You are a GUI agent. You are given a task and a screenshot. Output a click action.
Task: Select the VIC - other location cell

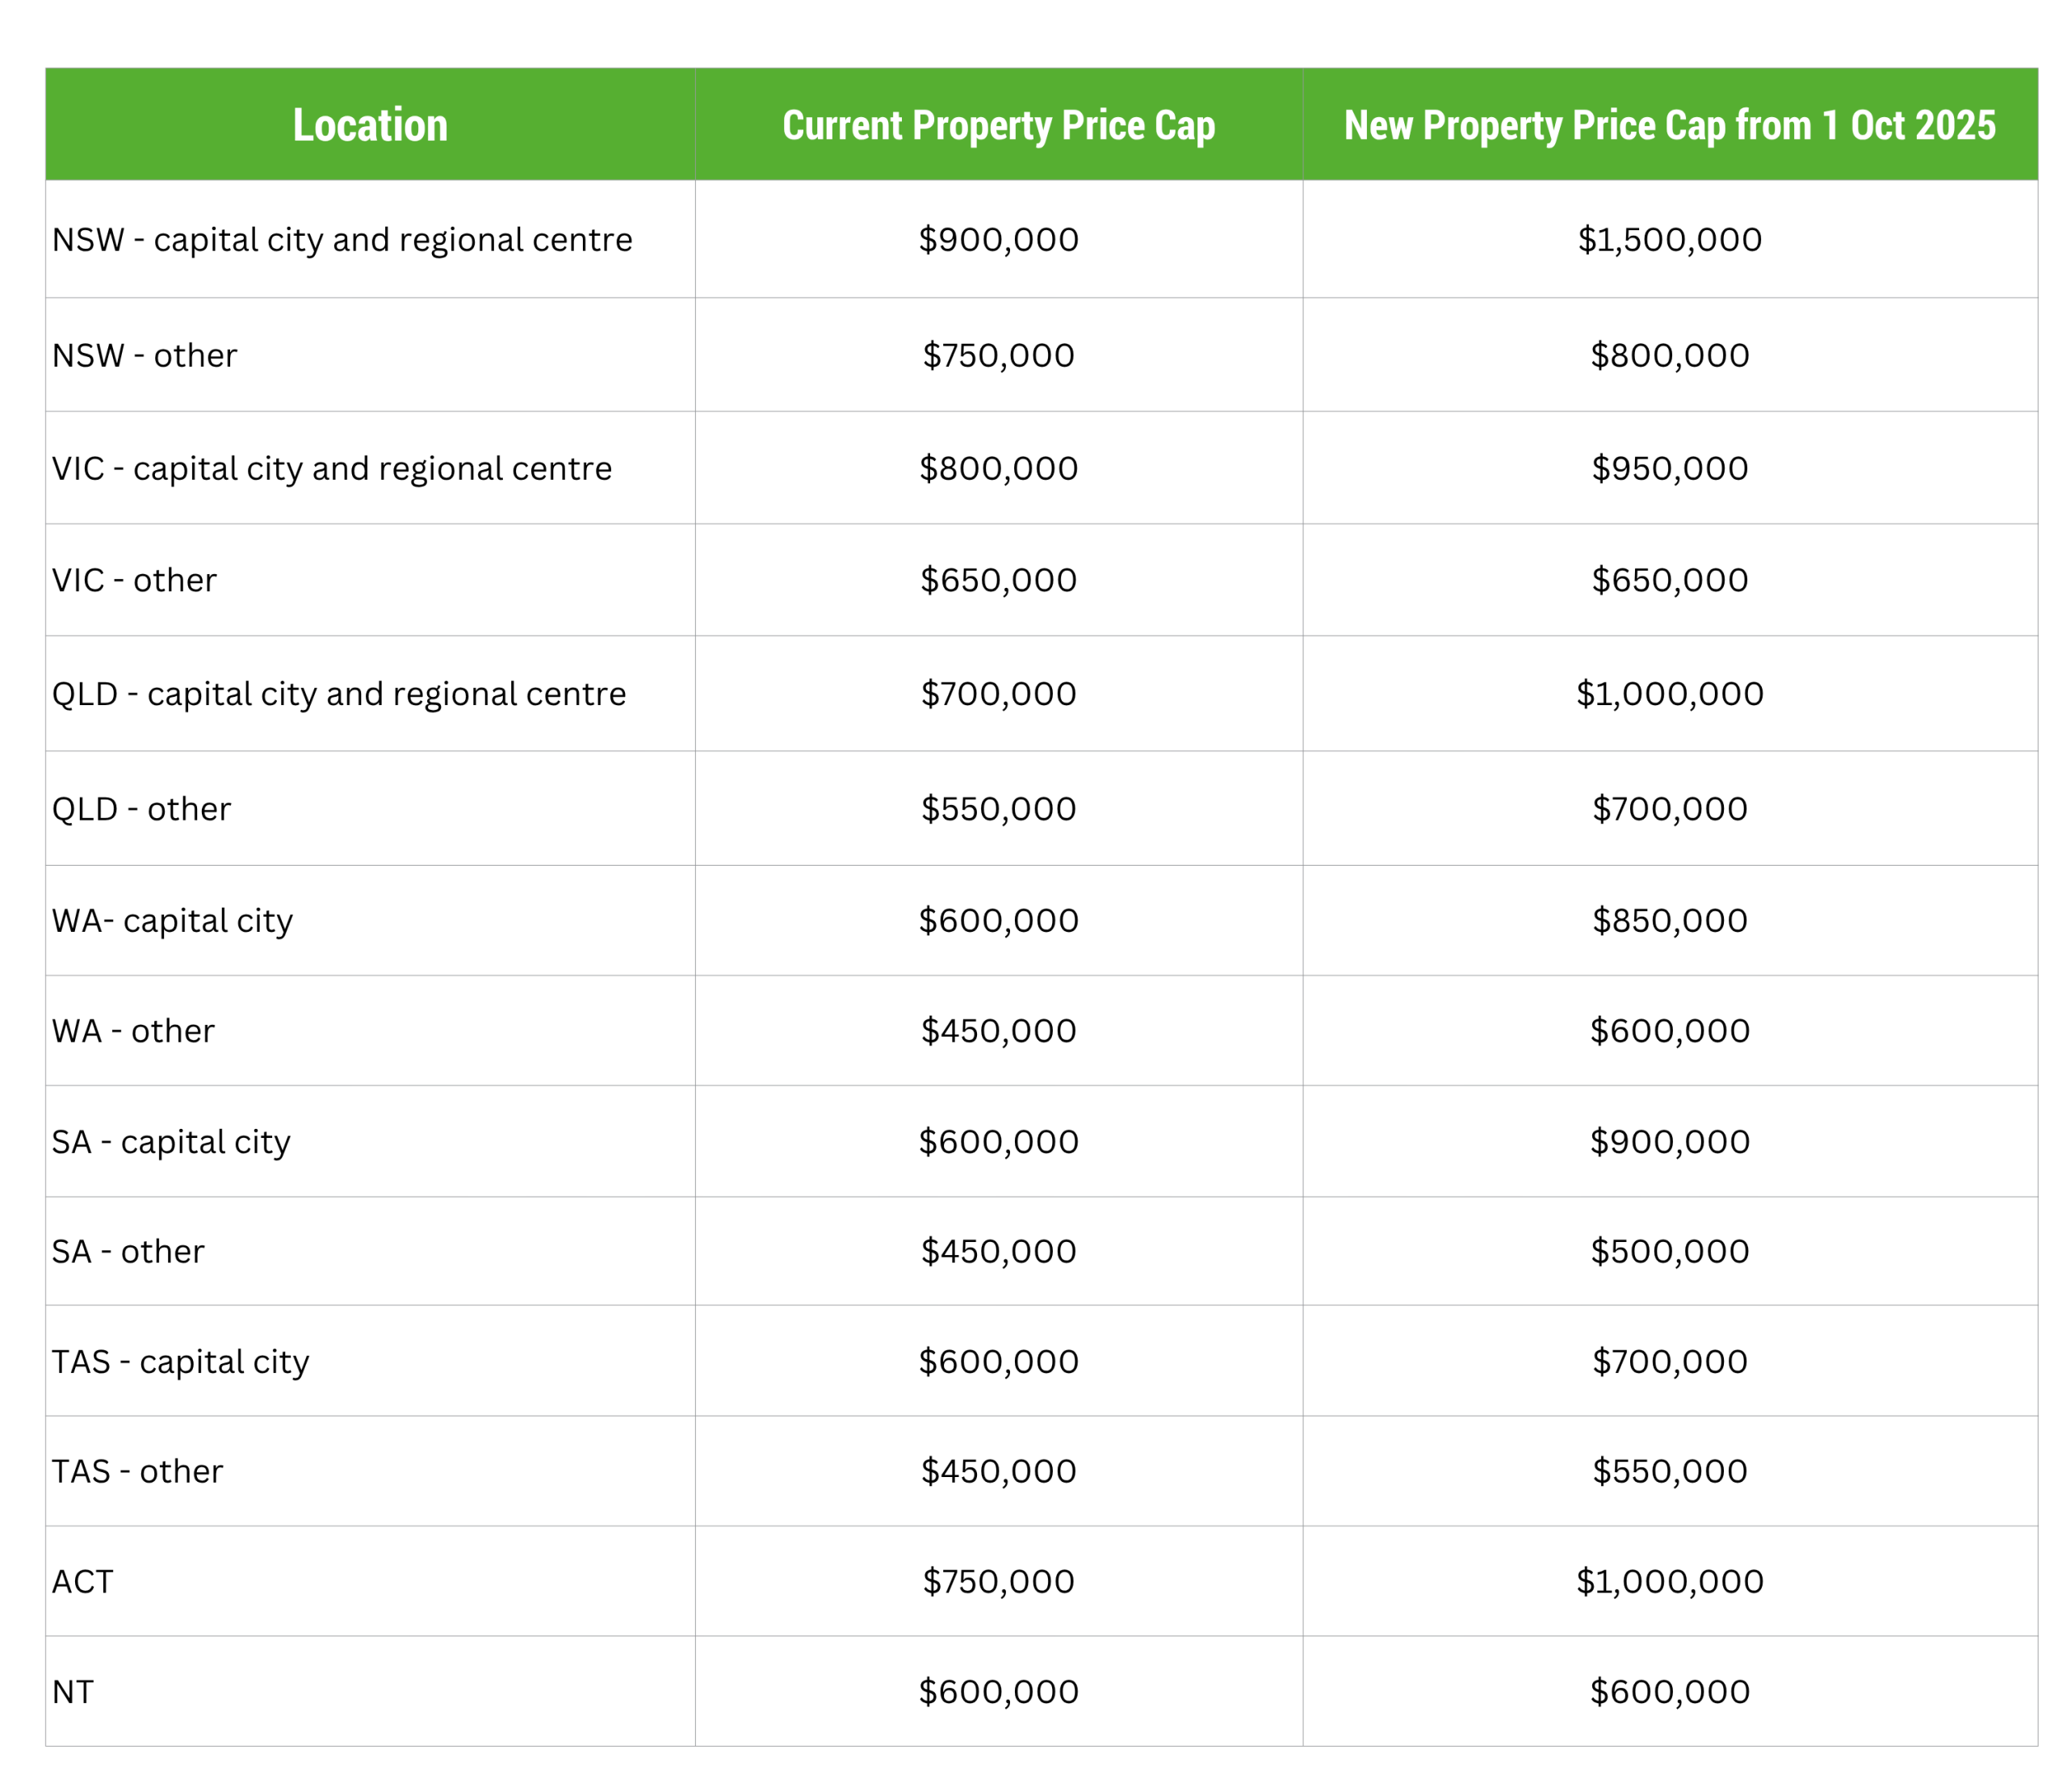pos(134,580)
